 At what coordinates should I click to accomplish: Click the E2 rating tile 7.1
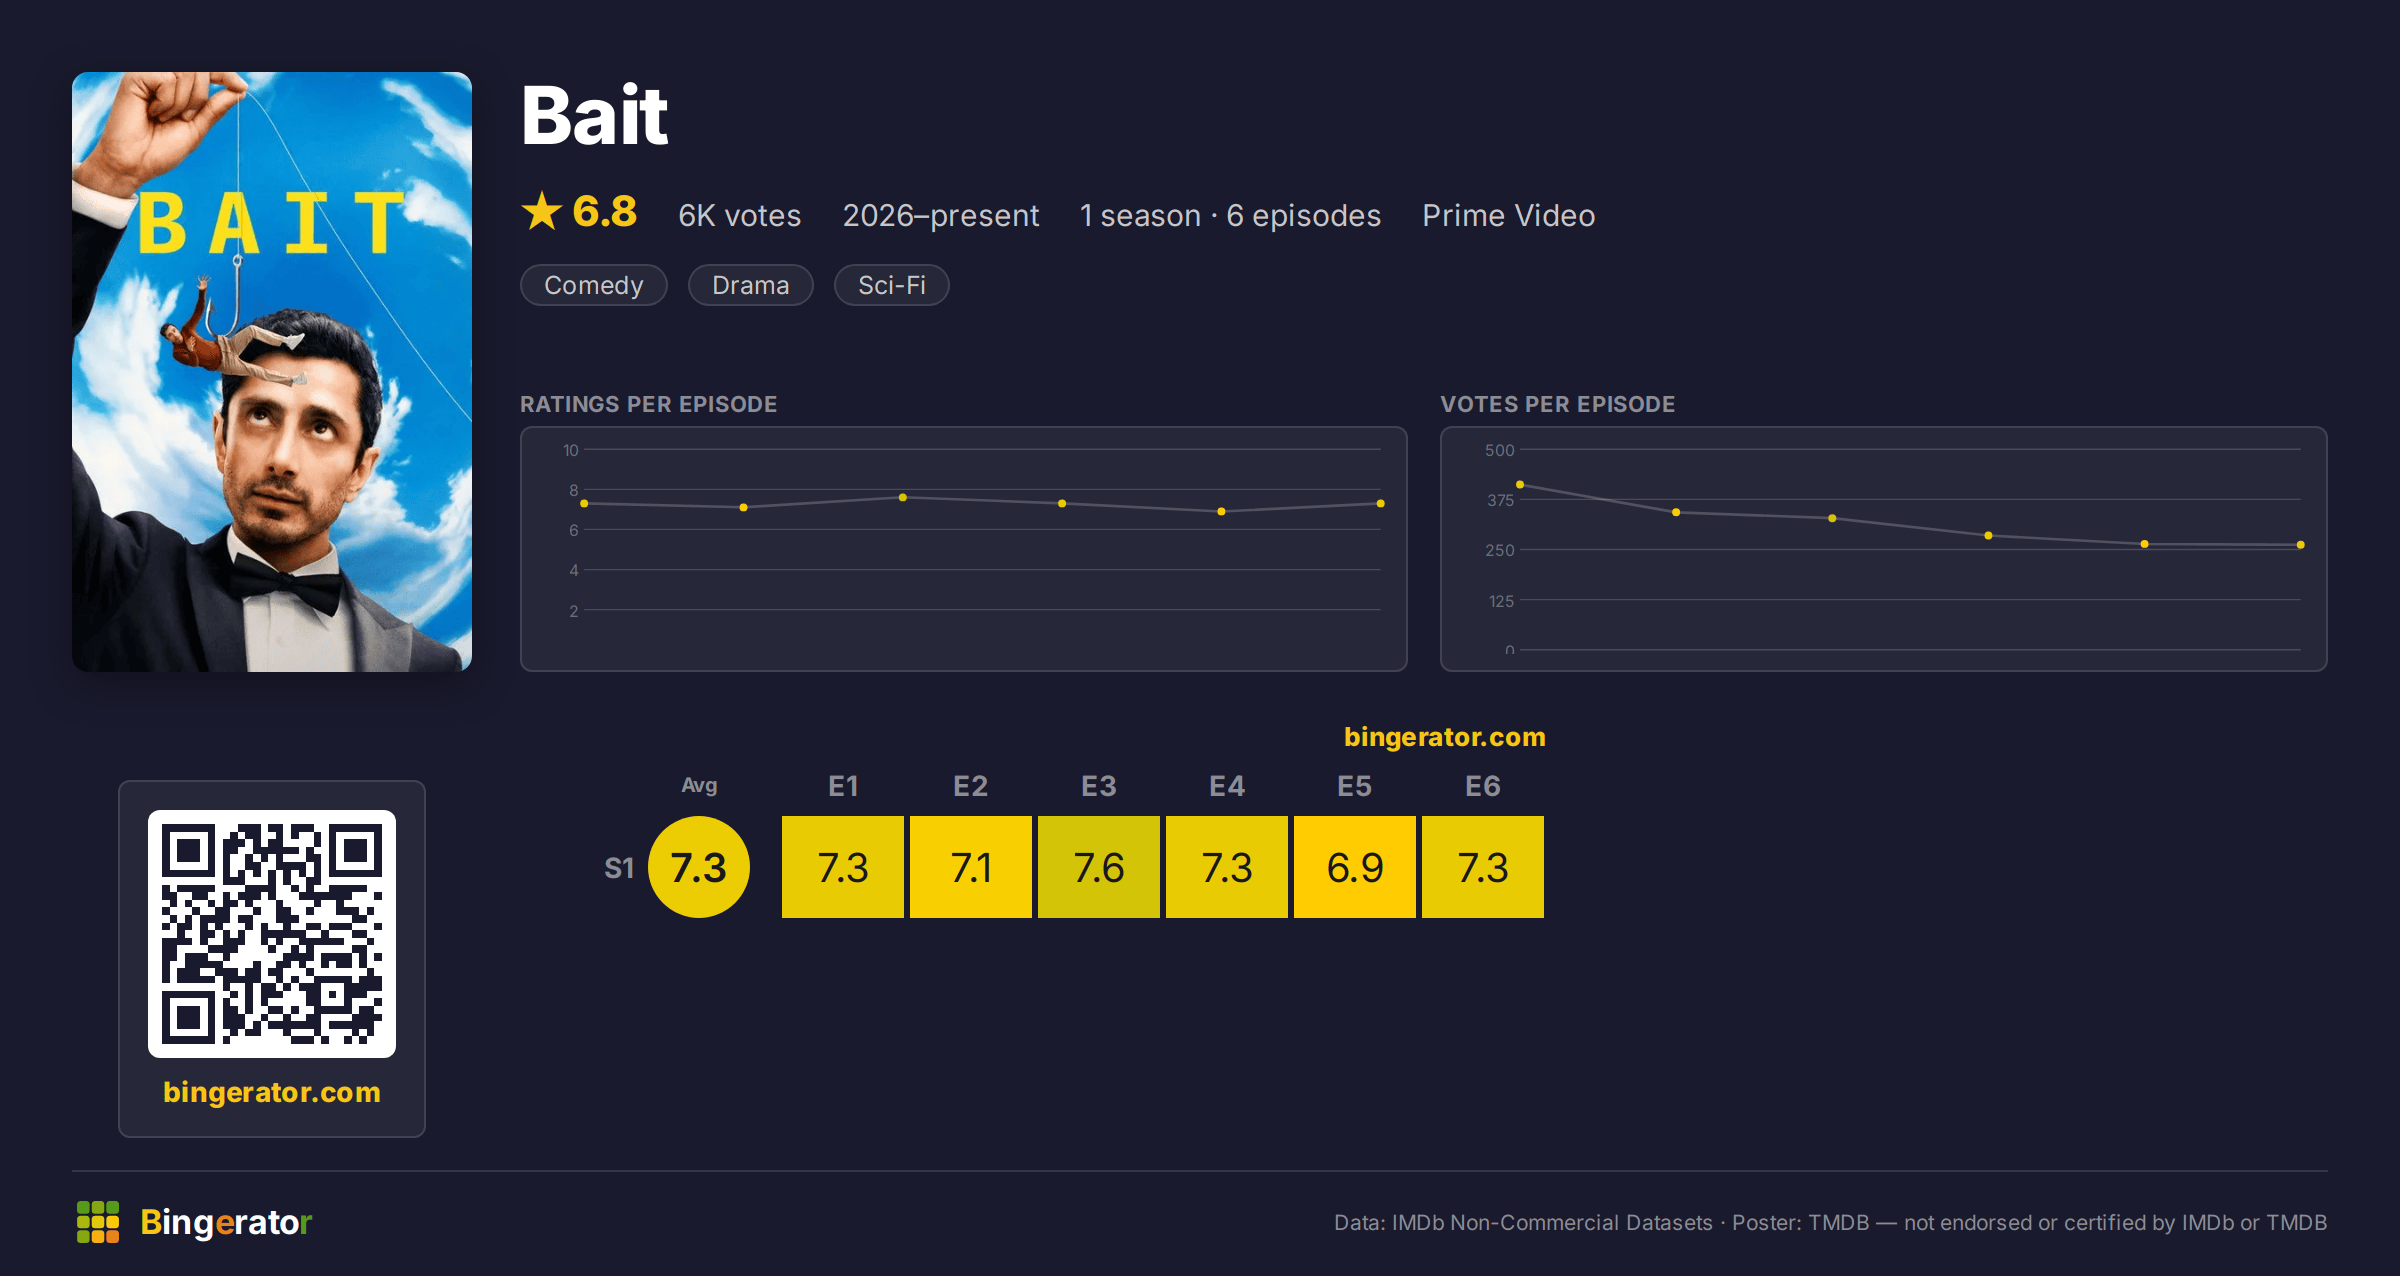click(x=971, y=867)
